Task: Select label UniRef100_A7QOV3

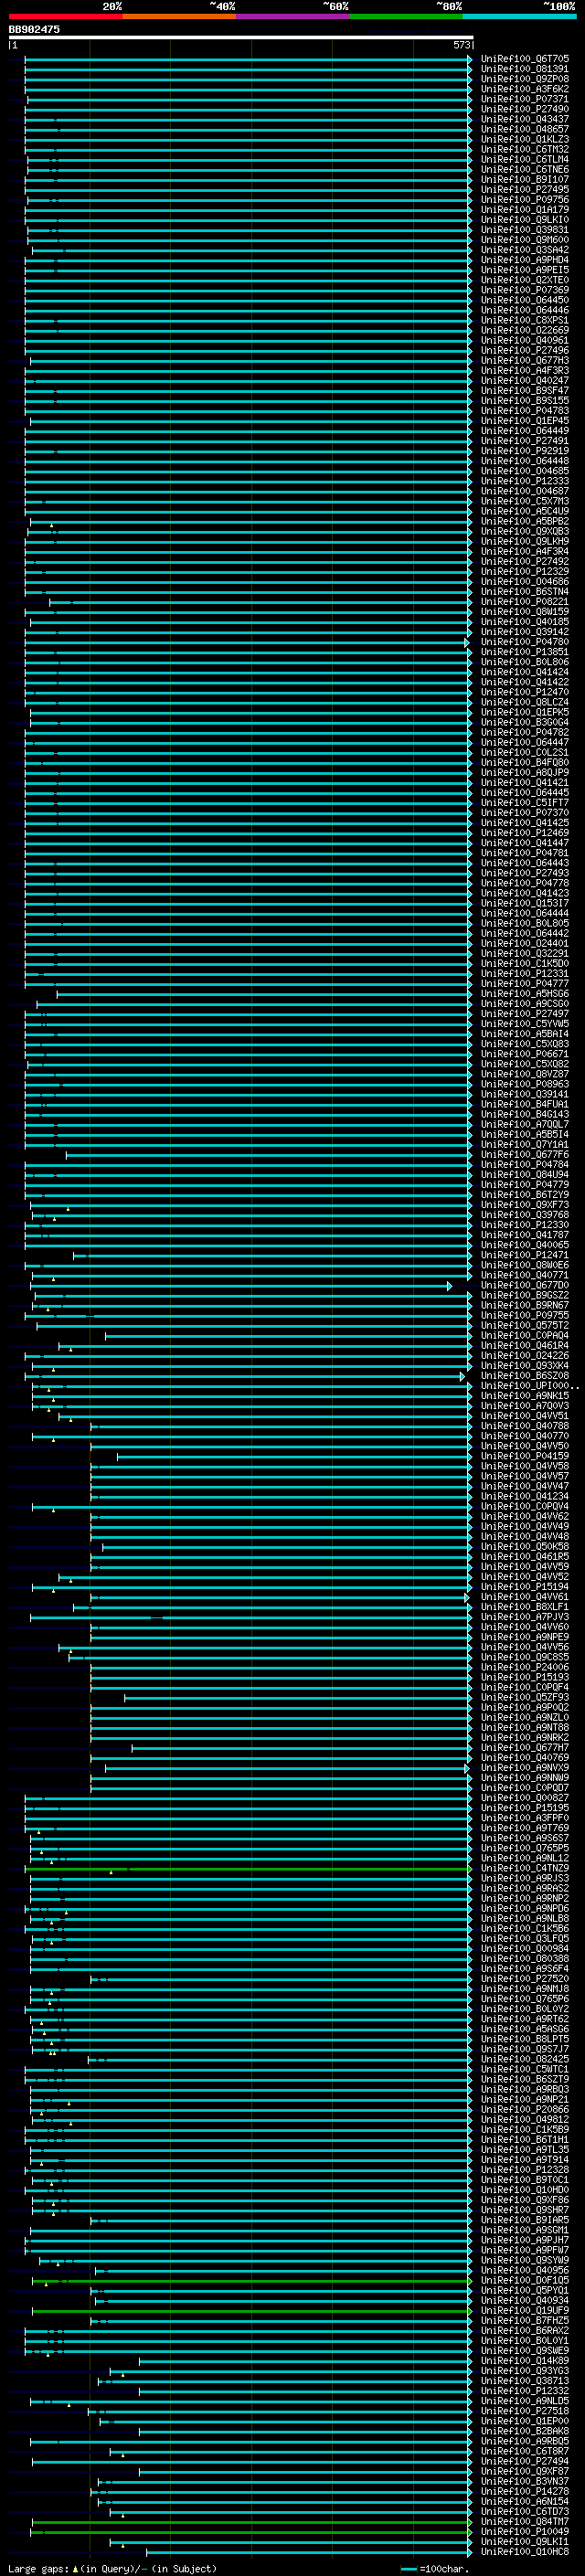Action: click(x=525, y=1405)
